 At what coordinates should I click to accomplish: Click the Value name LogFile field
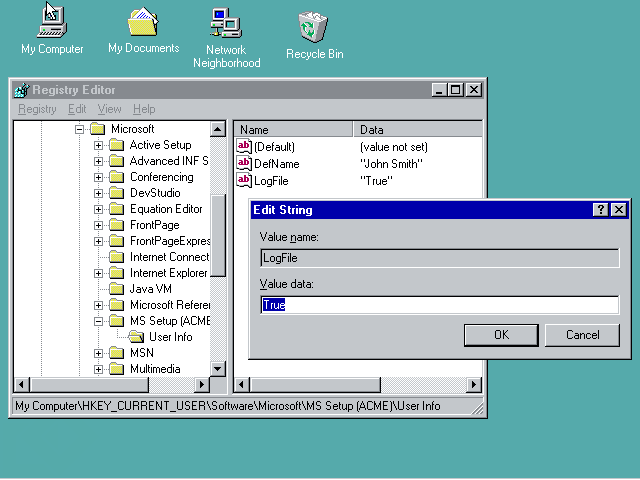click(x=440, y=258)
